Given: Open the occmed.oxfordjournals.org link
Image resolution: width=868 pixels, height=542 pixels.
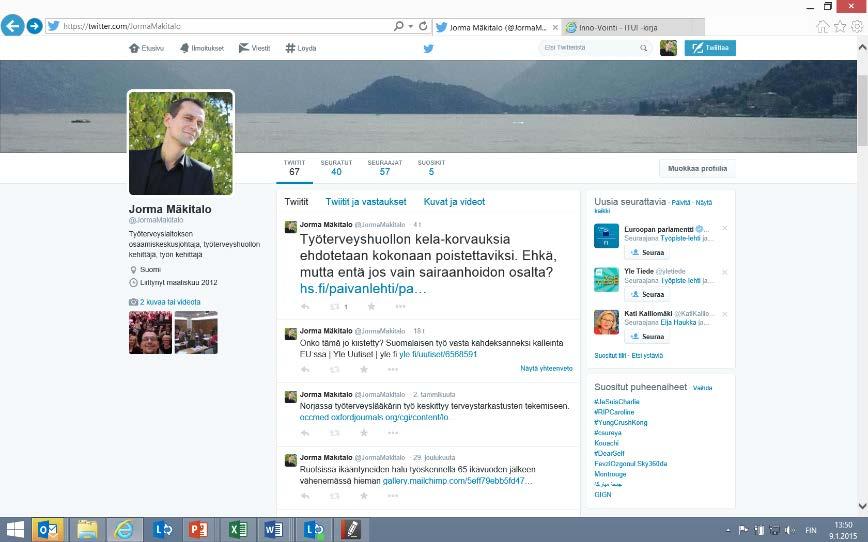Looking at the screenshot, I should coord(374,417).
